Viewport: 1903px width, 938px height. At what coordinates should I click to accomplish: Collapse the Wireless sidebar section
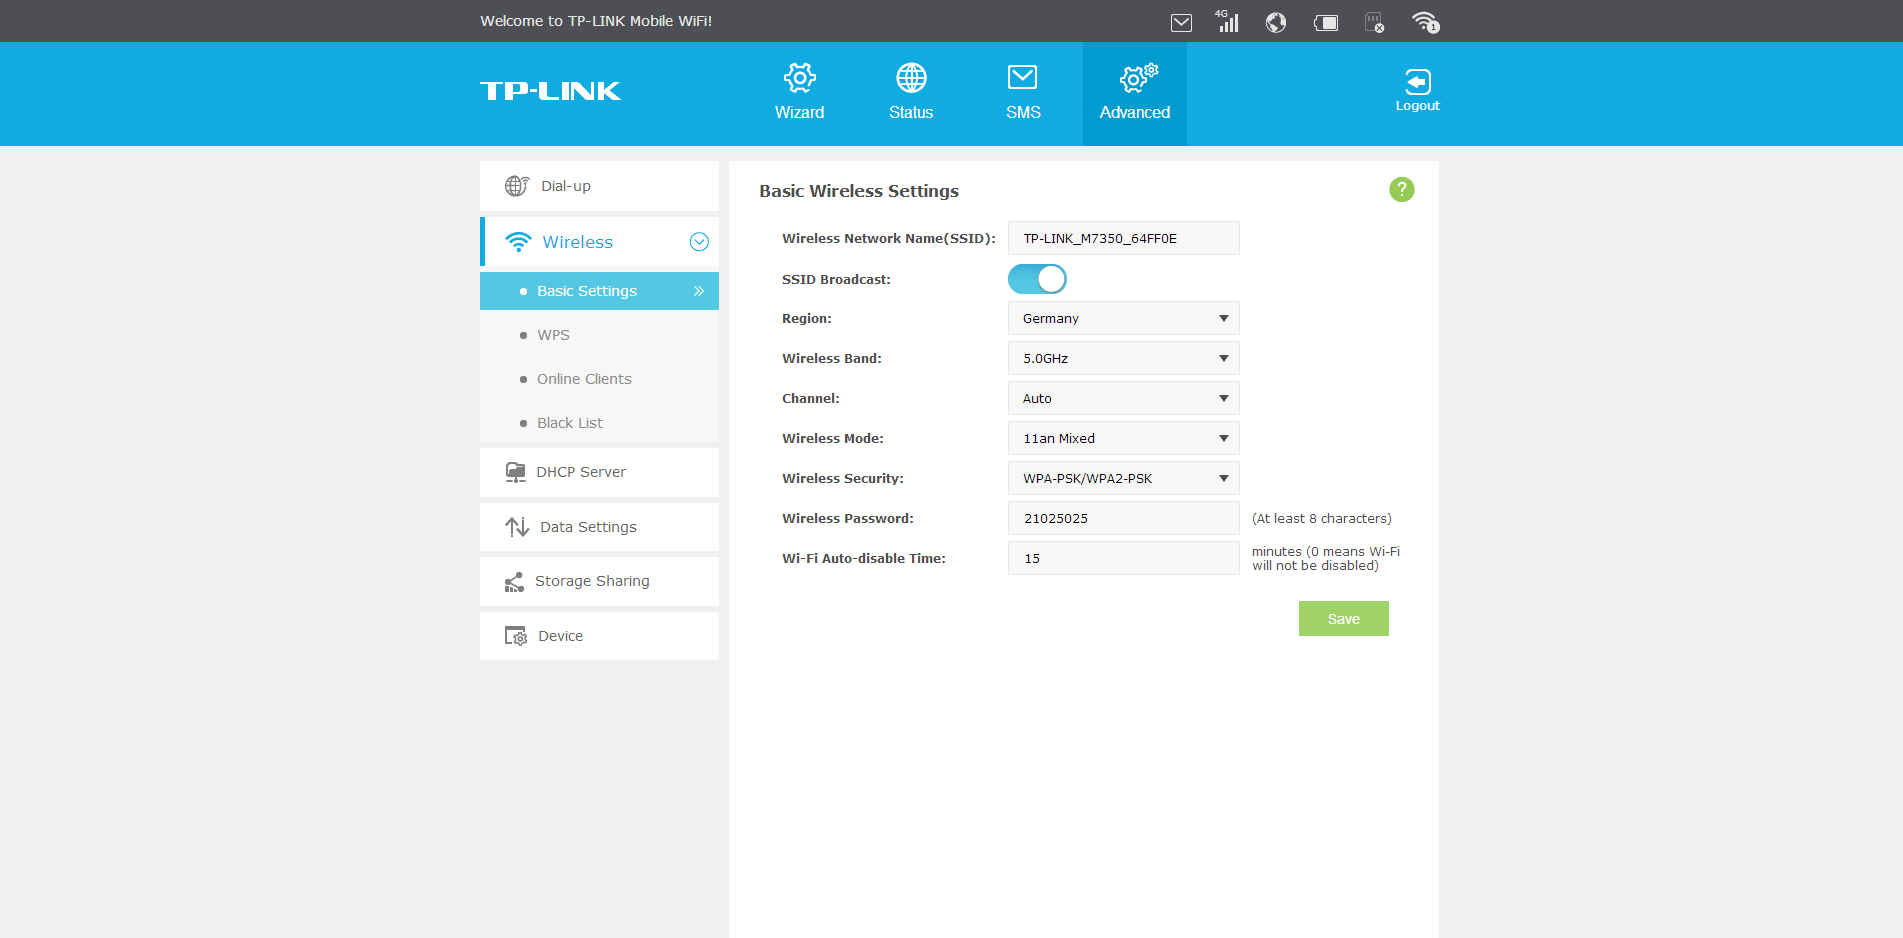point(699,242)
